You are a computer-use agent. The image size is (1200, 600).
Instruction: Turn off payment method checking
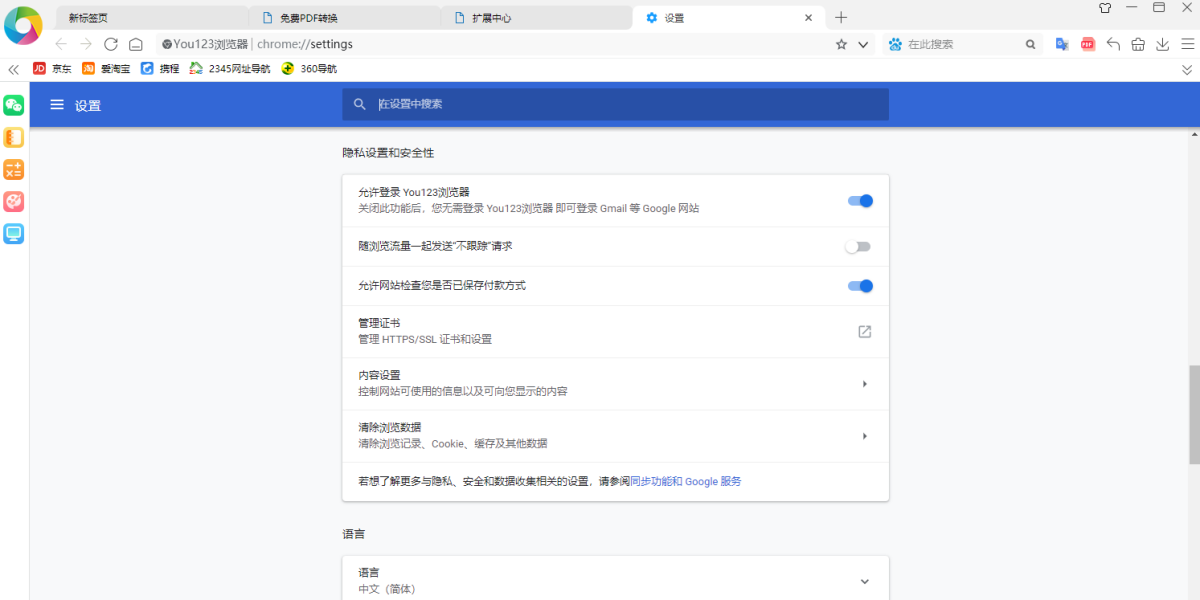(x=859, y=285)
